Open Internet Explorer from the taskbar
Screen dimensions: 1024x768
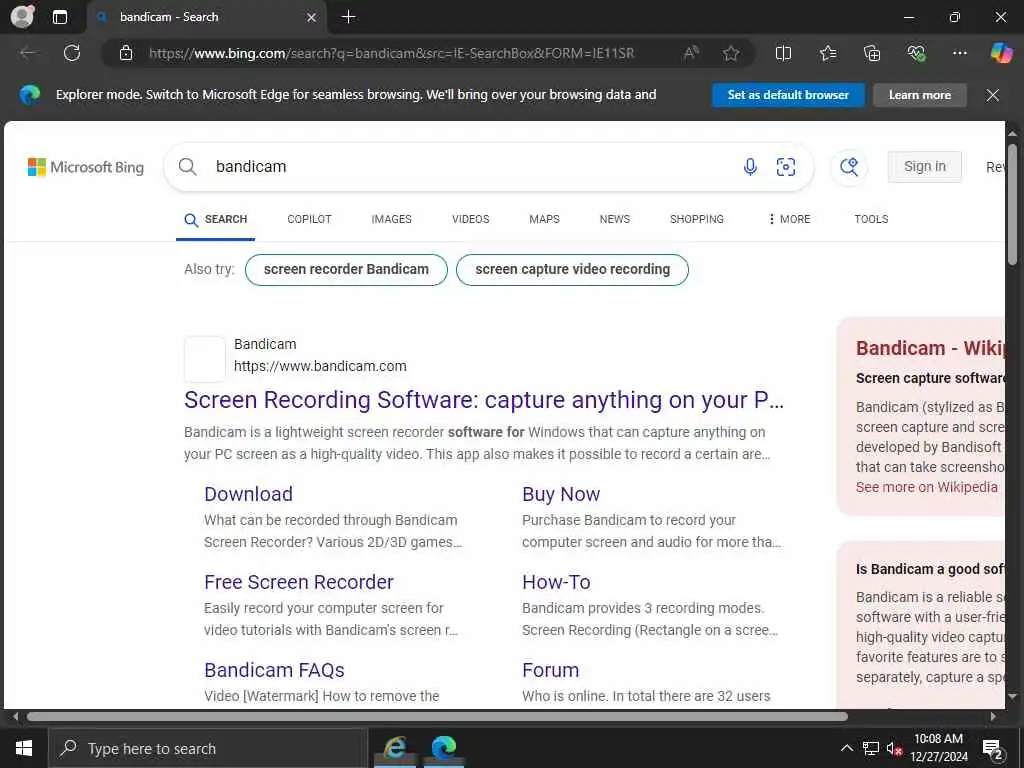click(x=395, y=748)
